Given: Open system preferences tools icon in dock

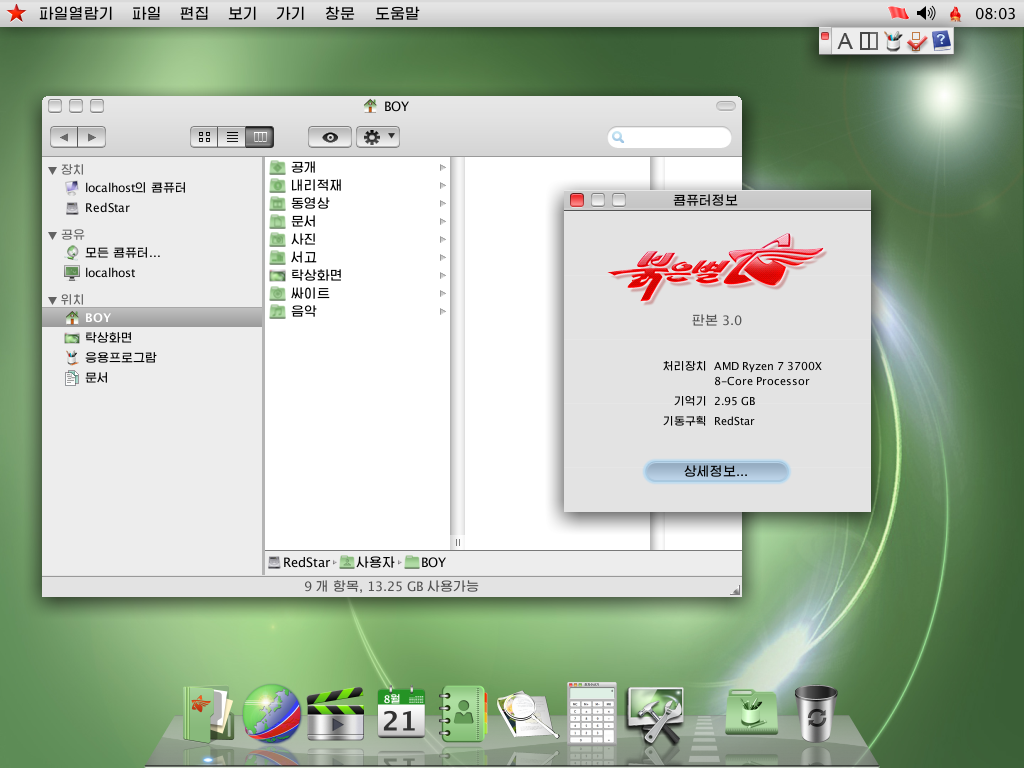Looking at the screenshot, I should point(655,714).
